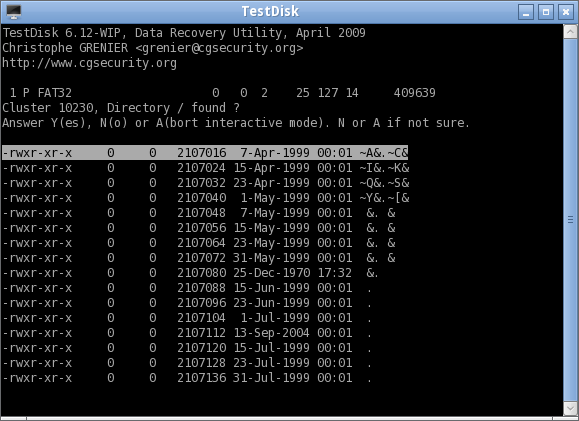This screenshot has width=579, height=421.
Task: Click the sector count 409639
Action: pyautogui.click(x=415, y=93)
